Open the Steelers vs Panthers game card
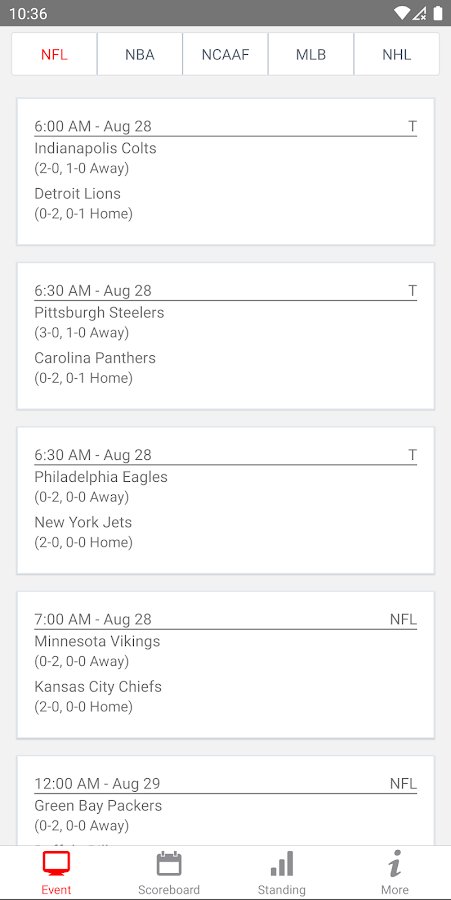 (x=226, y=336)
